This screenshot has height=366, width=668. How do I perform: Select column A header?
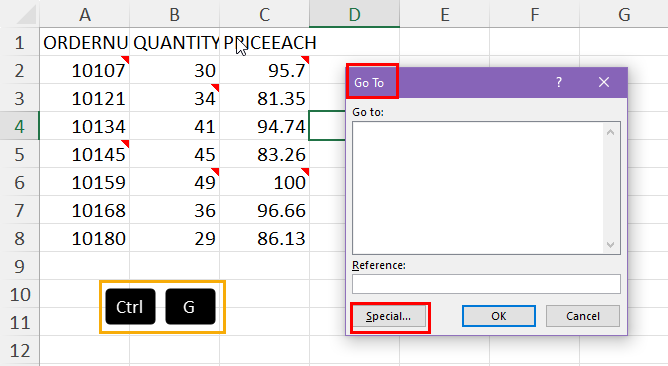(x=85, y=14)
